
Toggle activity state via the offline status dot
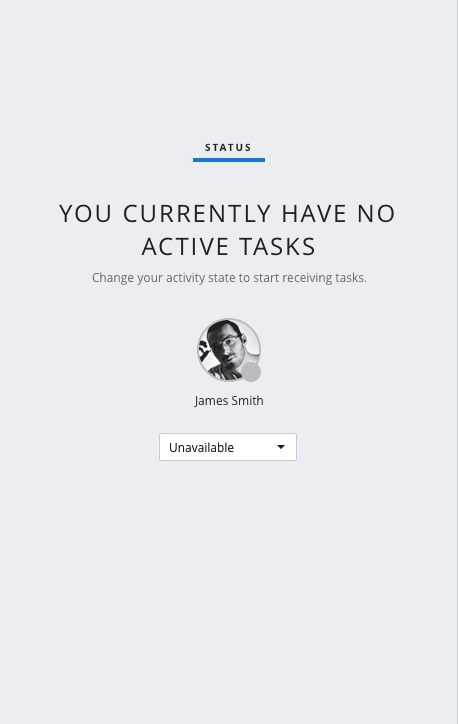252,372
